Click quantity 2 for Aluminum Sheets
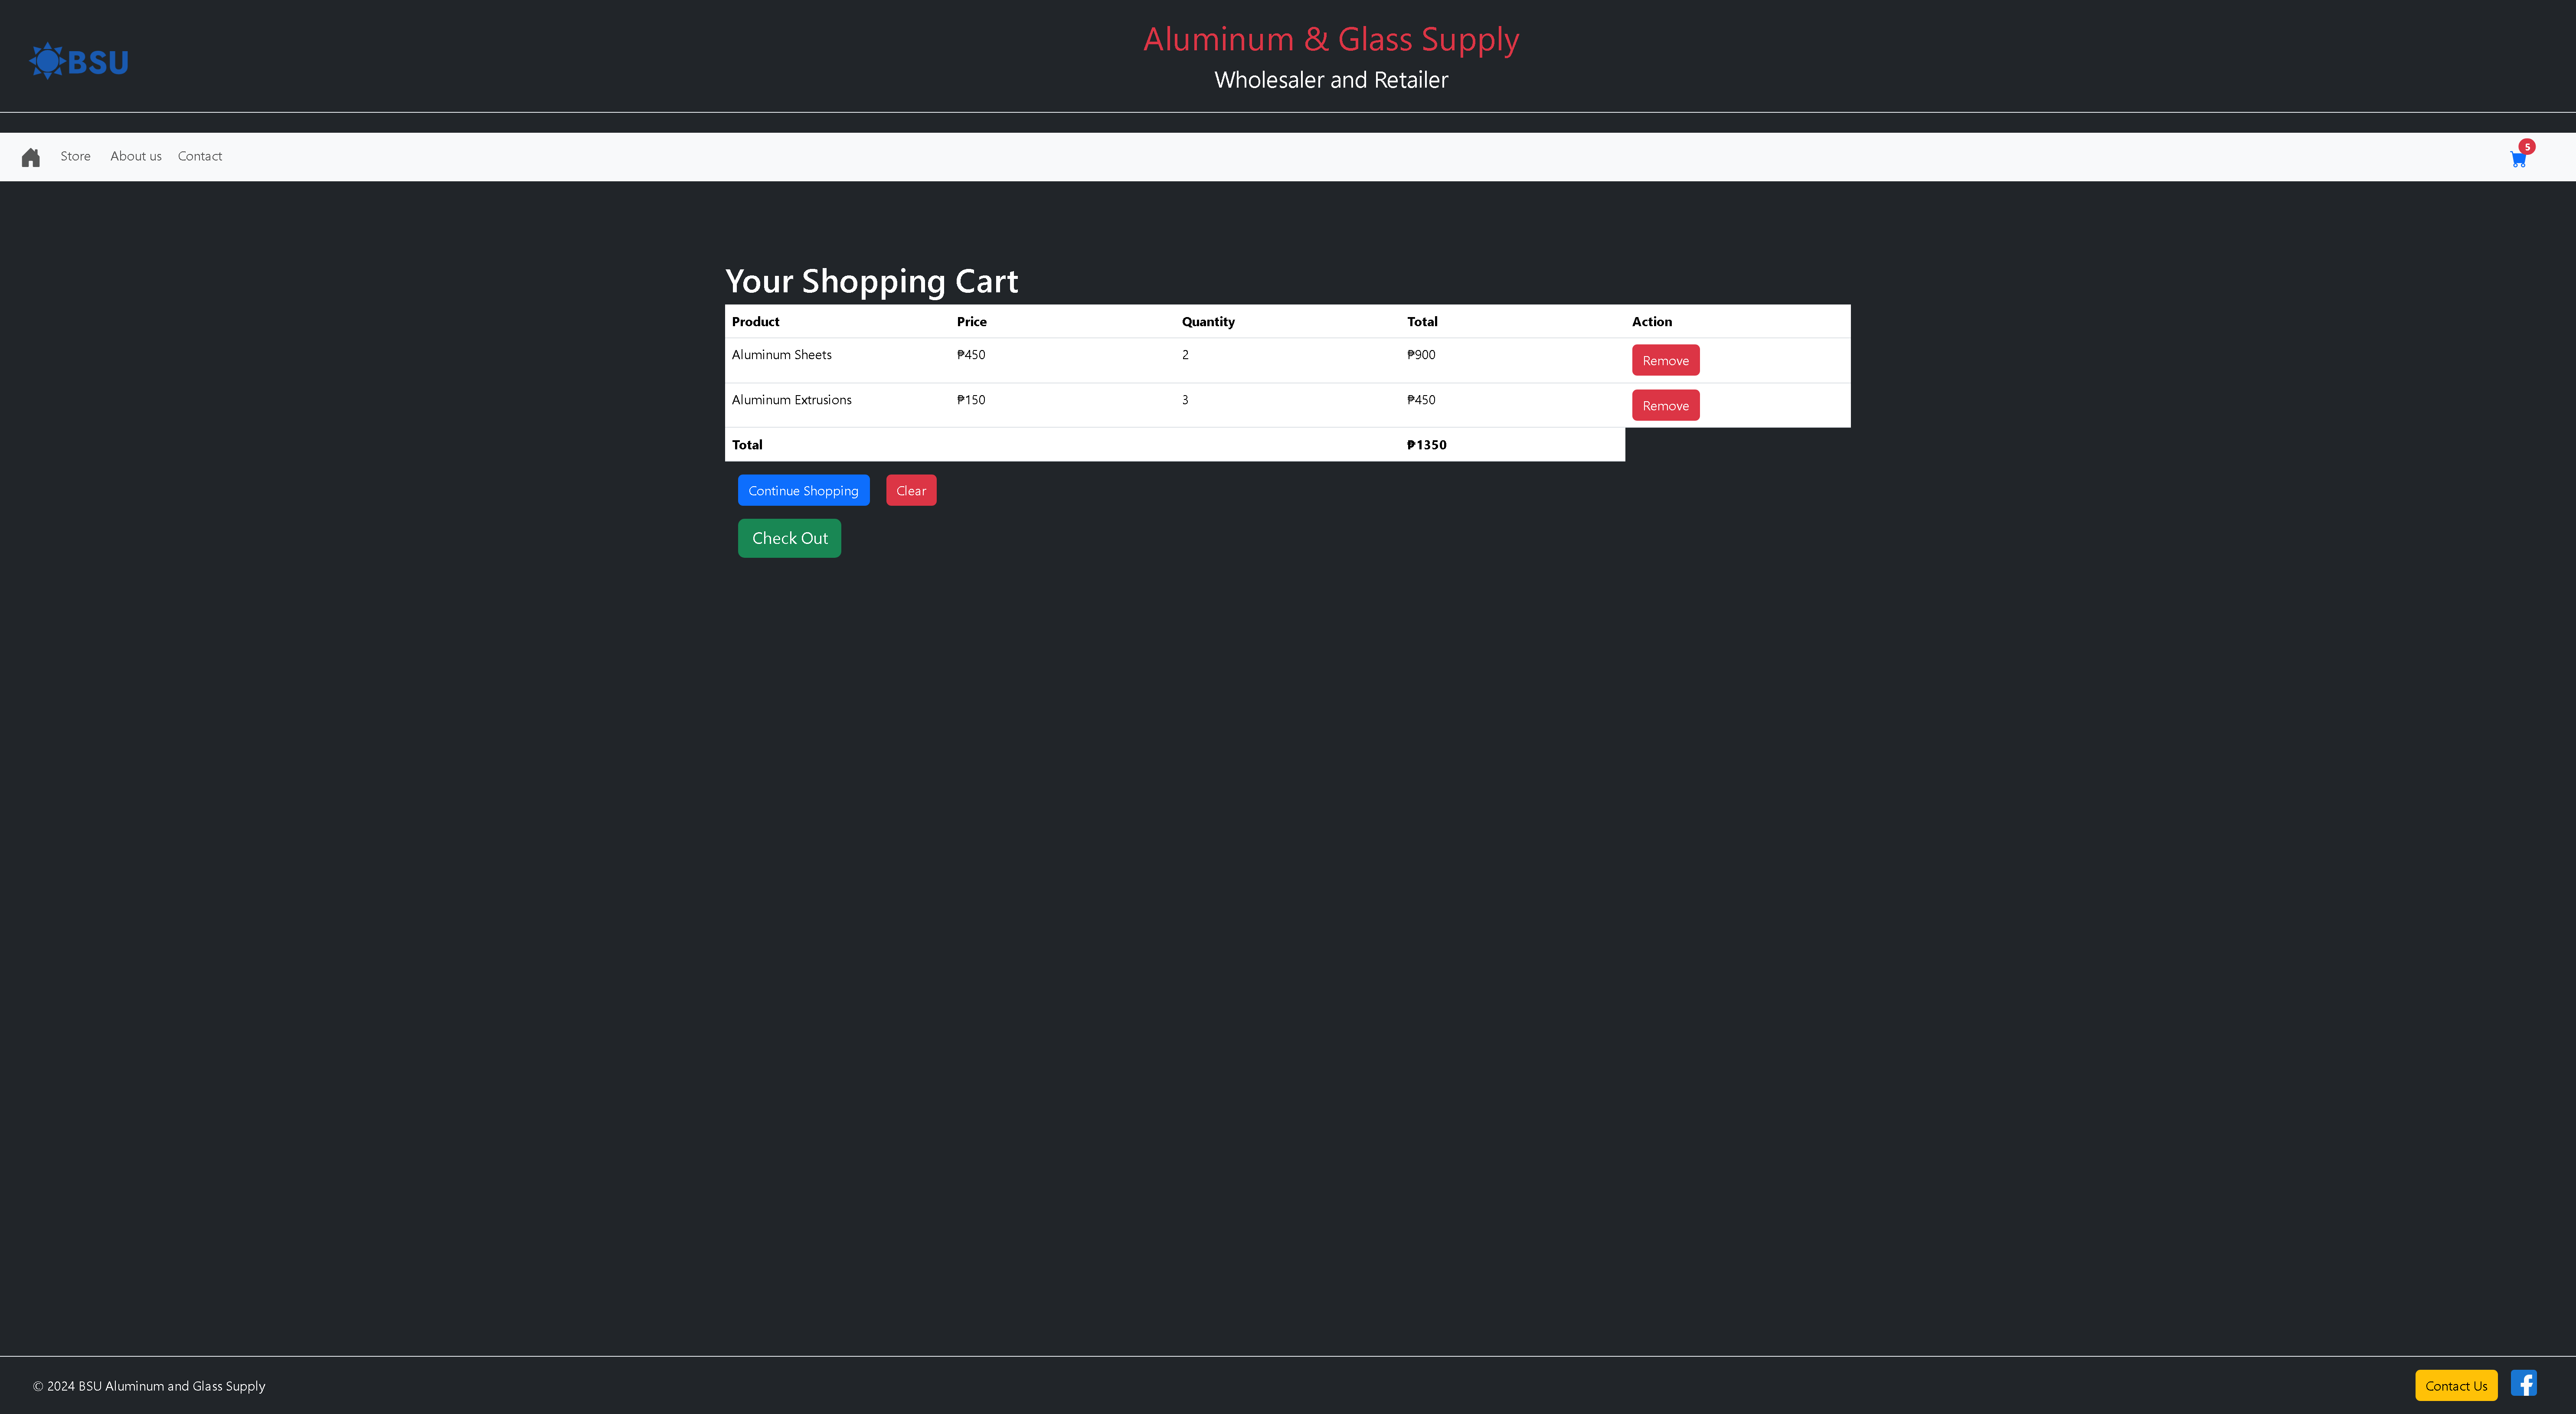The height and width of the screenshot is (1414, 2576). pyautogui.click(x=1185, y=354)
